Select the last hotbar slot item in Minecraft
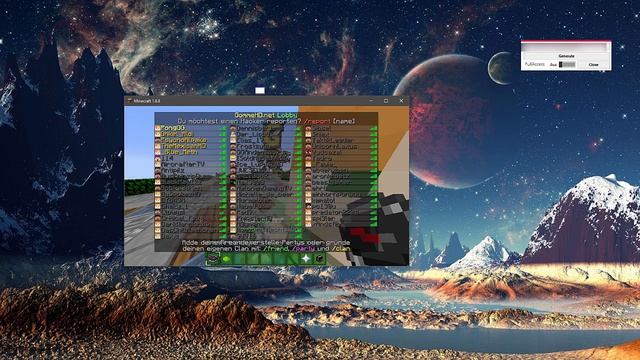The height and width of the screenshot is (360, 640). click(319, 258)
